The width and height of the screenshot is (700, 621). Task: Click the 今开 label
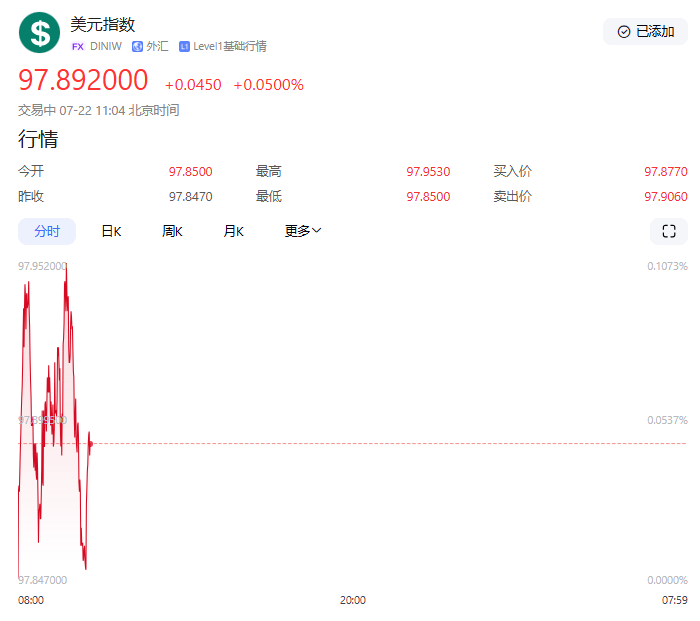[31, 171]
